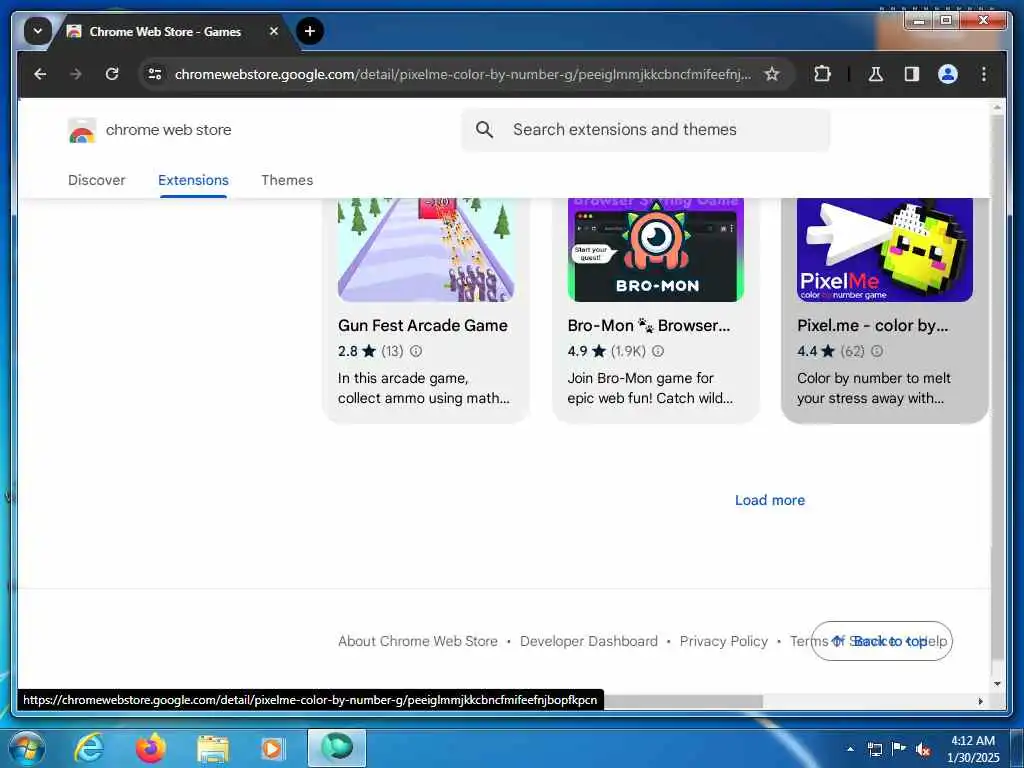Click the Load more link

[x=770, y=500]
